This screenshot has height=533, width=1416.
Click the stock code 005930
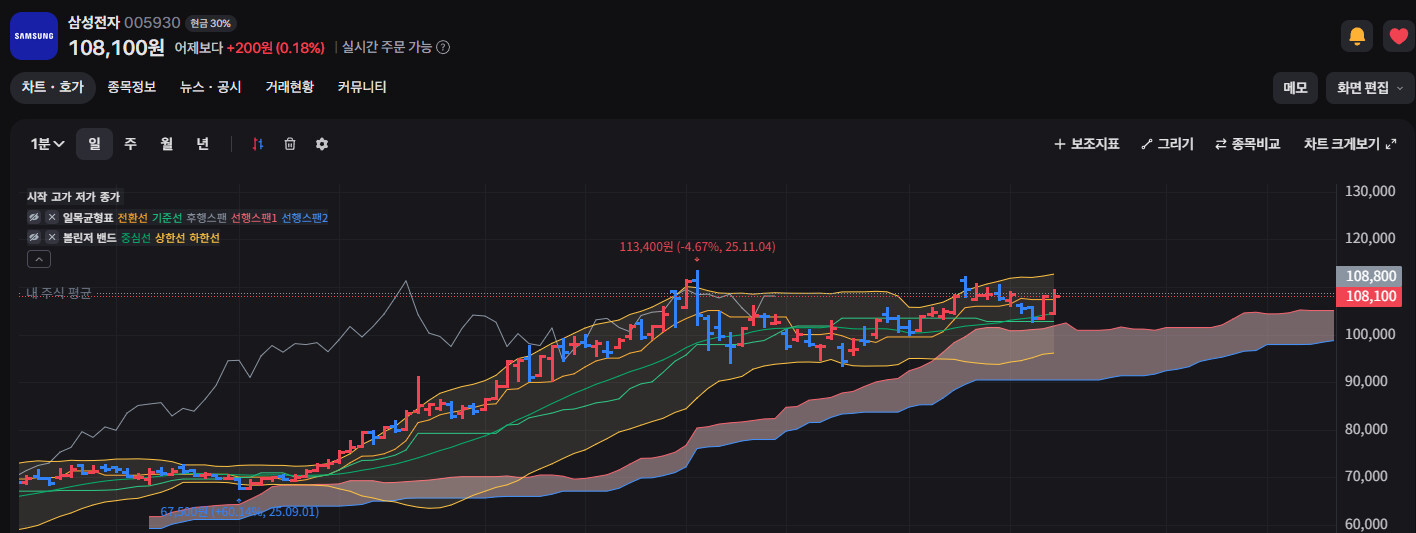152,22
